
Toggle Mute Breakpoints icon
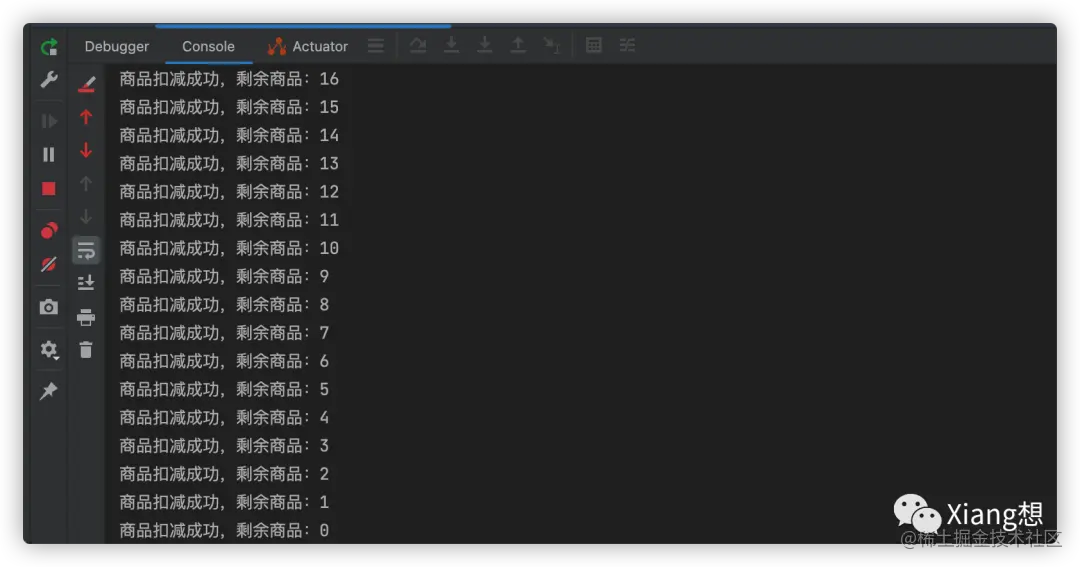click(x=49, y=265)
